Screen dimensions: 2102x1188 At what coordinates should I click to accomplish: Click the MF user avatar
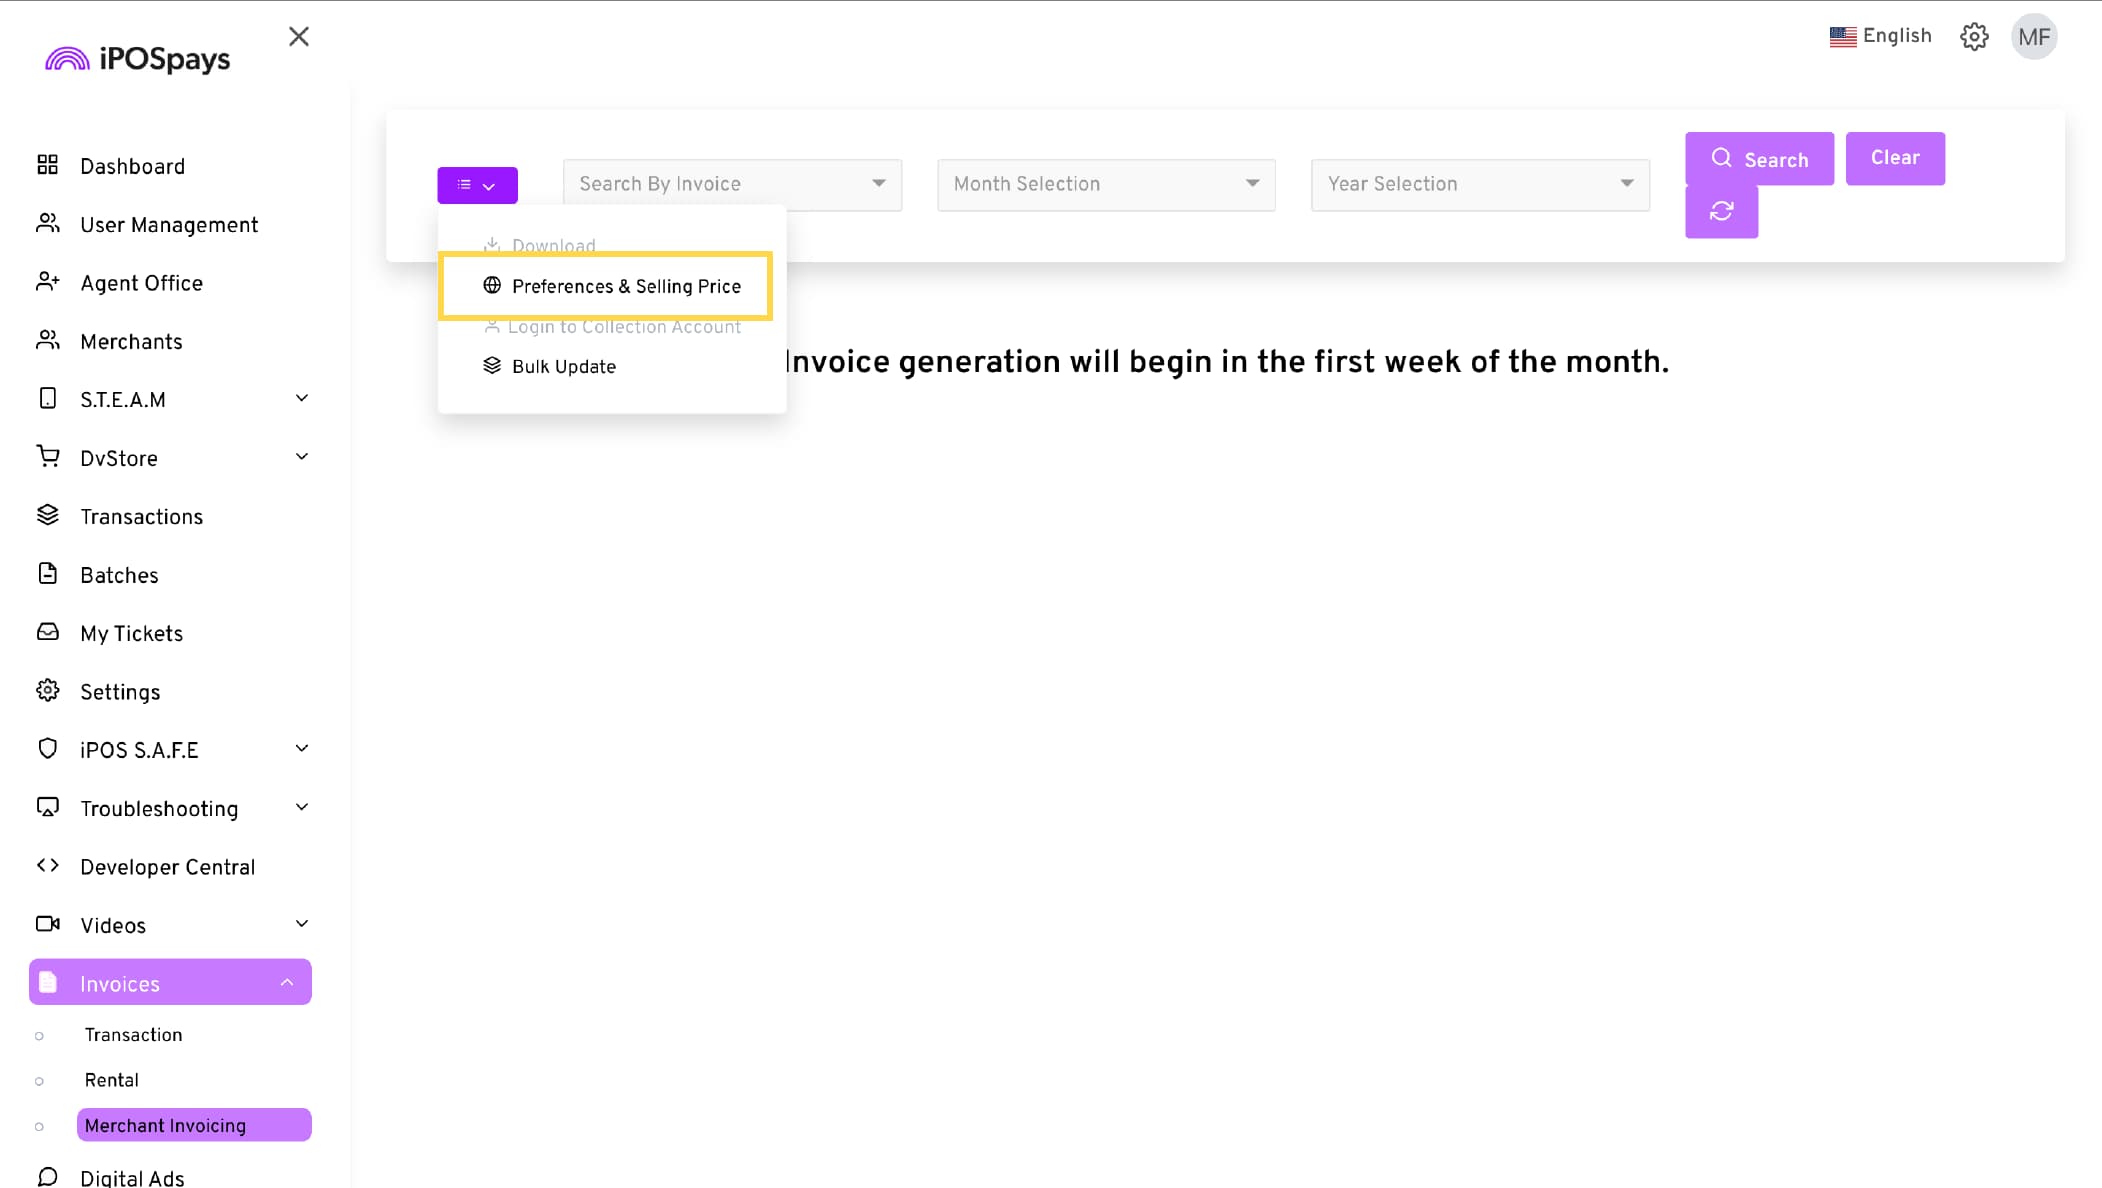[2033, 37]
